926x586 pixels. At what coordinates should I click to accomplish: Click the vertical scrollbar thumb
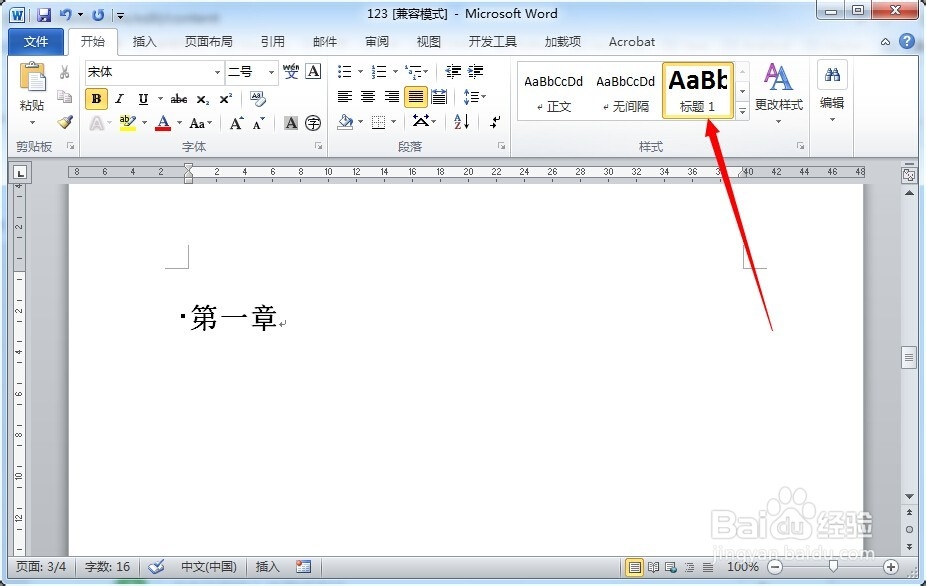tap(909, 358)
